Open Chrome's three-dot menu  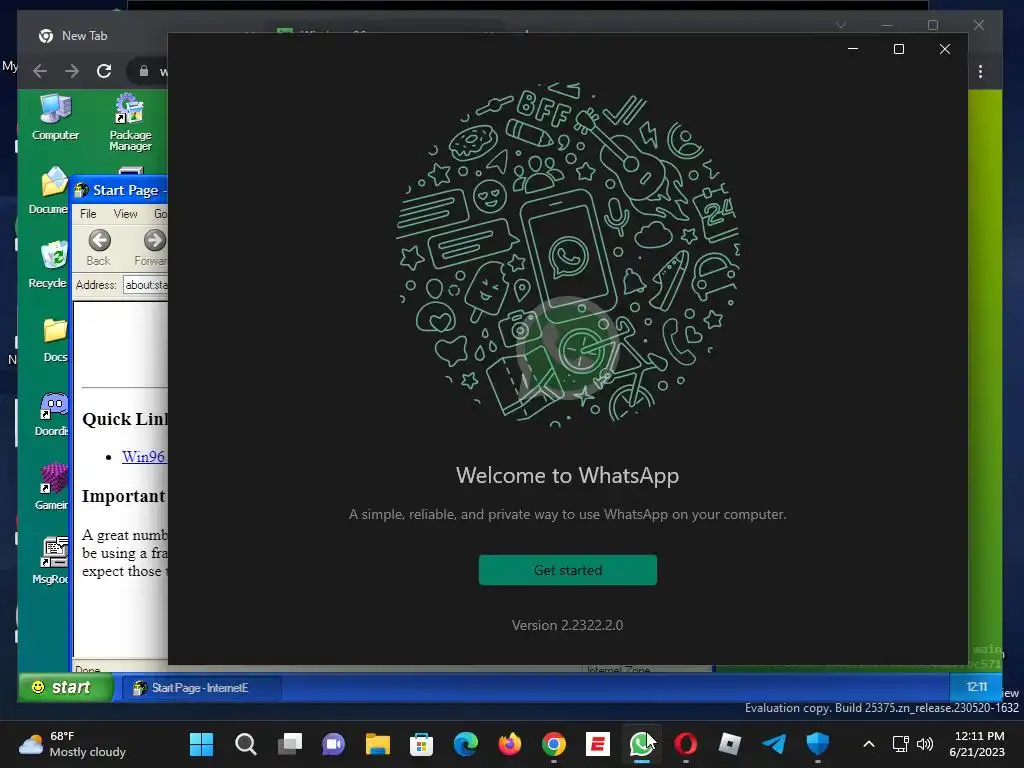tap(980, 71)
